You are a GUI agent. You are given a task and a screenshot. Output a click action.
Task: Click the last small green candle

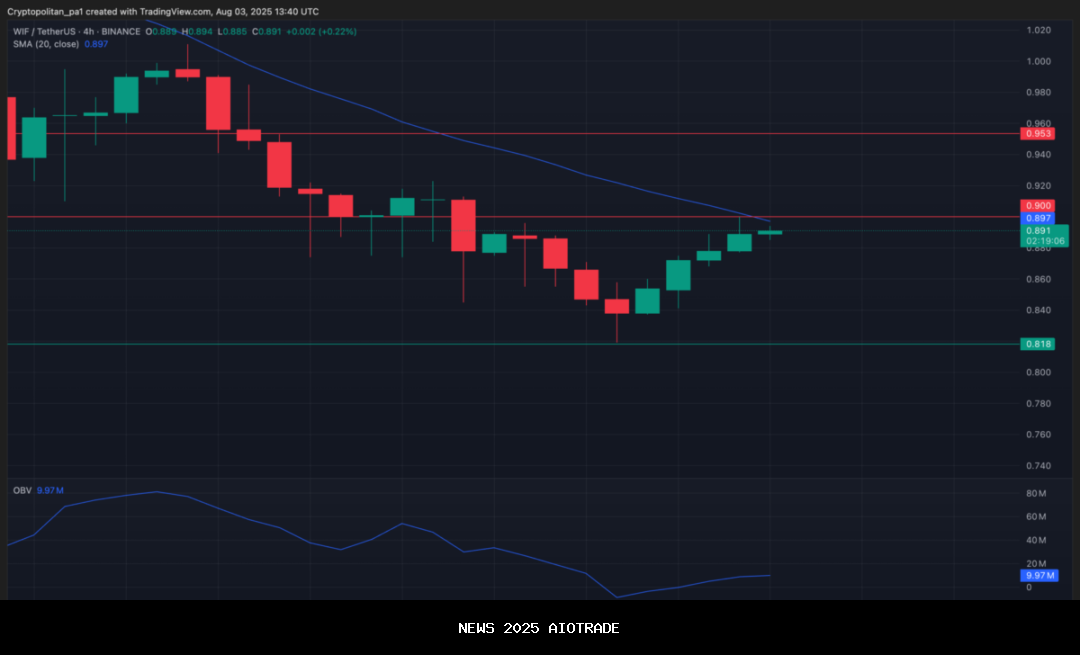pyautogui.click(x=769, y=232)
